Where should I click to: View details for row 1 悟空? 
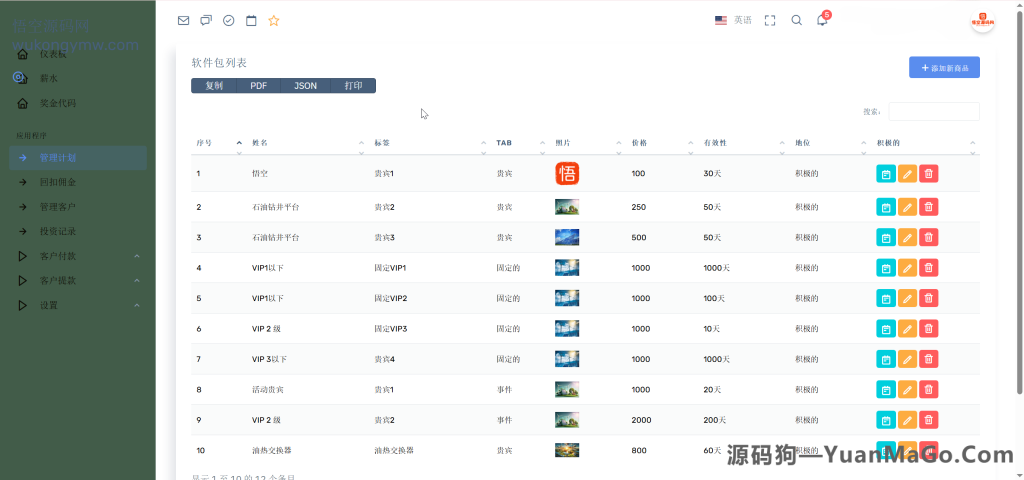886,174
